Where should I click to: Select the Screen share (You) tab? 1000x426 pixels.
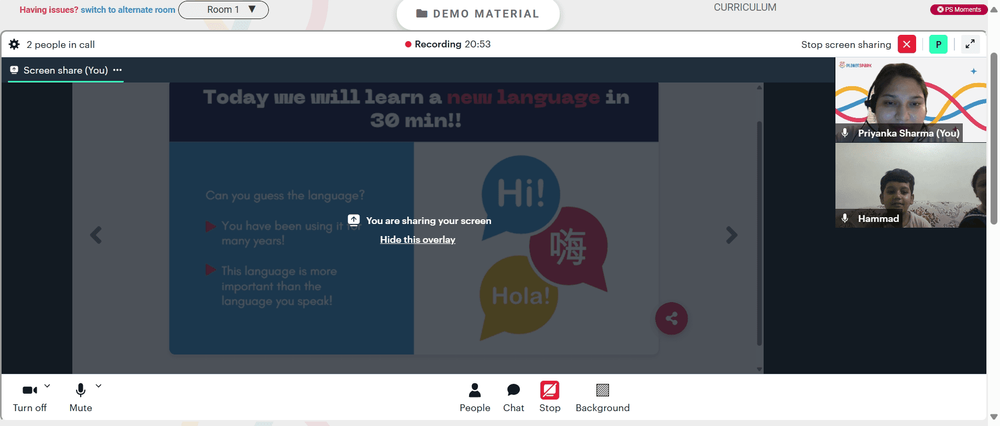[x=65, y=70]
